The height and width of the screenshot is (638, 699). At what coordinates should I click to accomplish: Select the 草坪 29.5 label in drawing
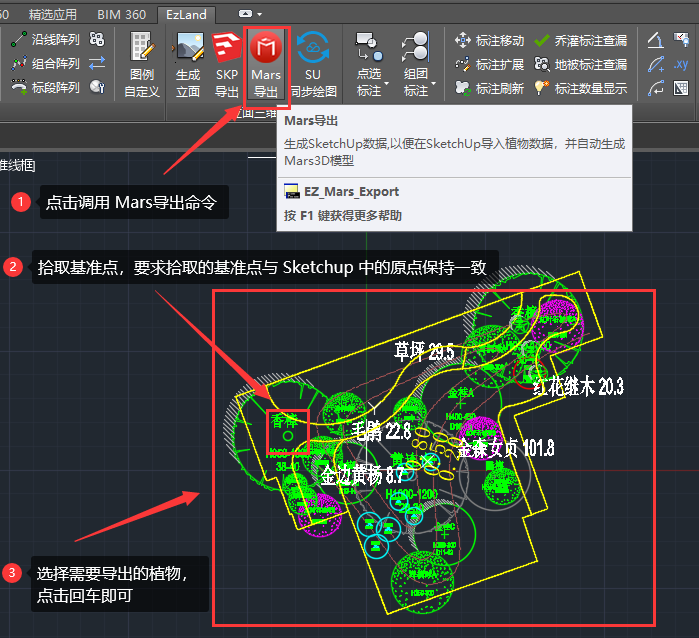pyautogui.click(x=424, y=352)
